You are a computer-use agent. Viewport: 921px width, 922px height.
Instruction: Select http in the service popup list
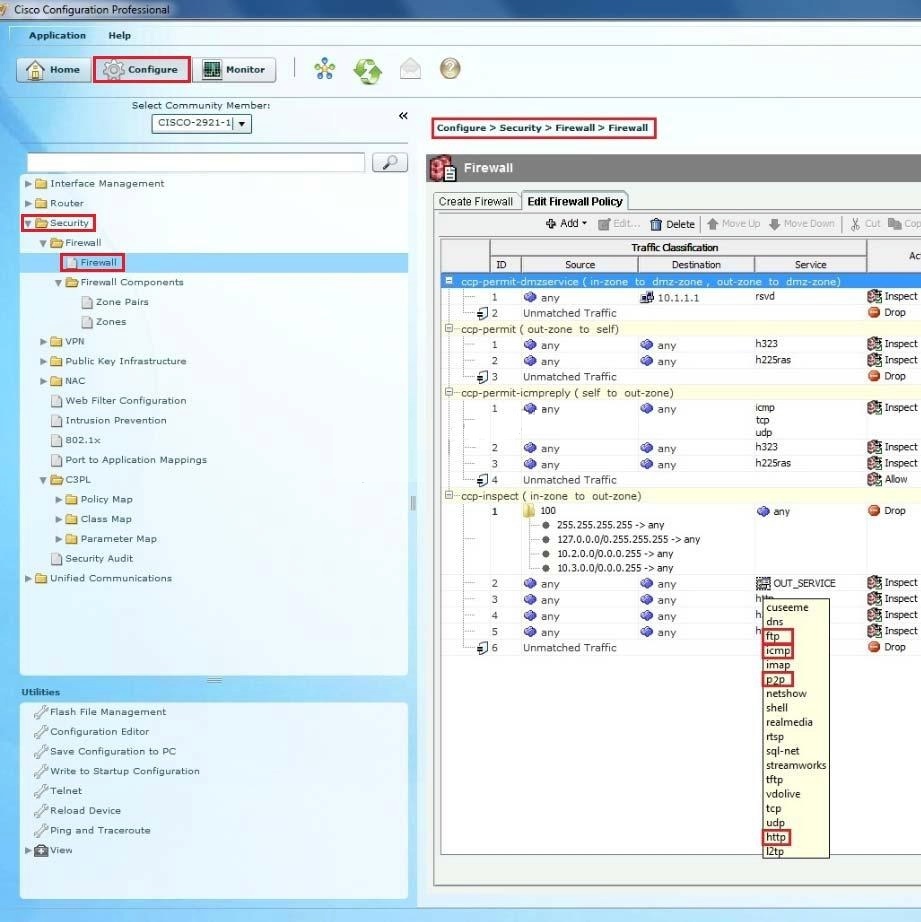click(x=776, y=837)
